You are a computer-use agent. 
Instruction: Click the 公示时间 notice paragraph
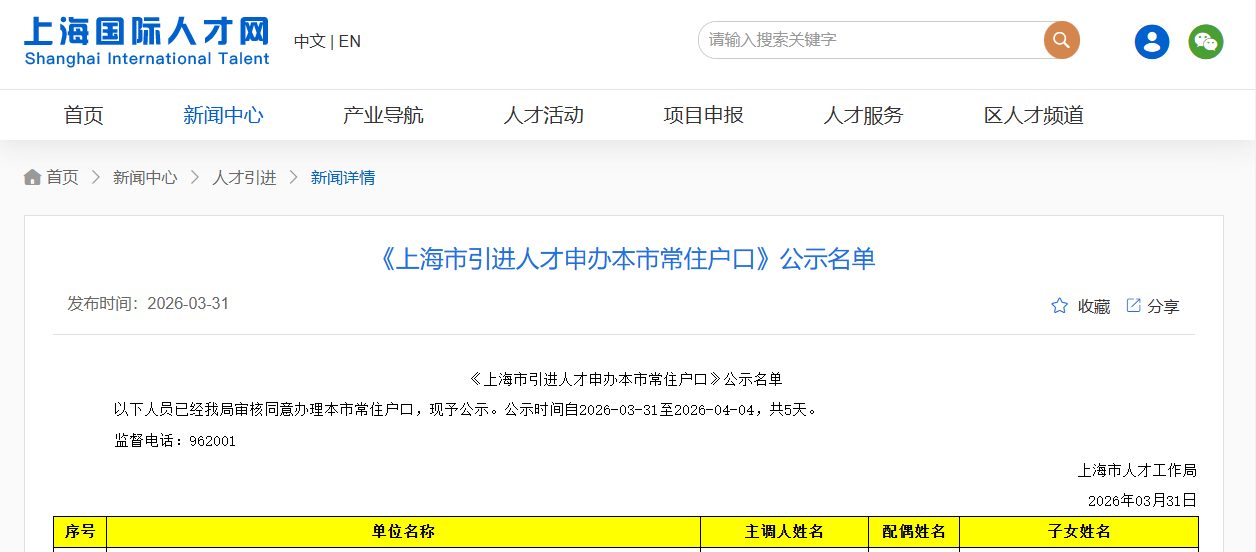point(468,410)
